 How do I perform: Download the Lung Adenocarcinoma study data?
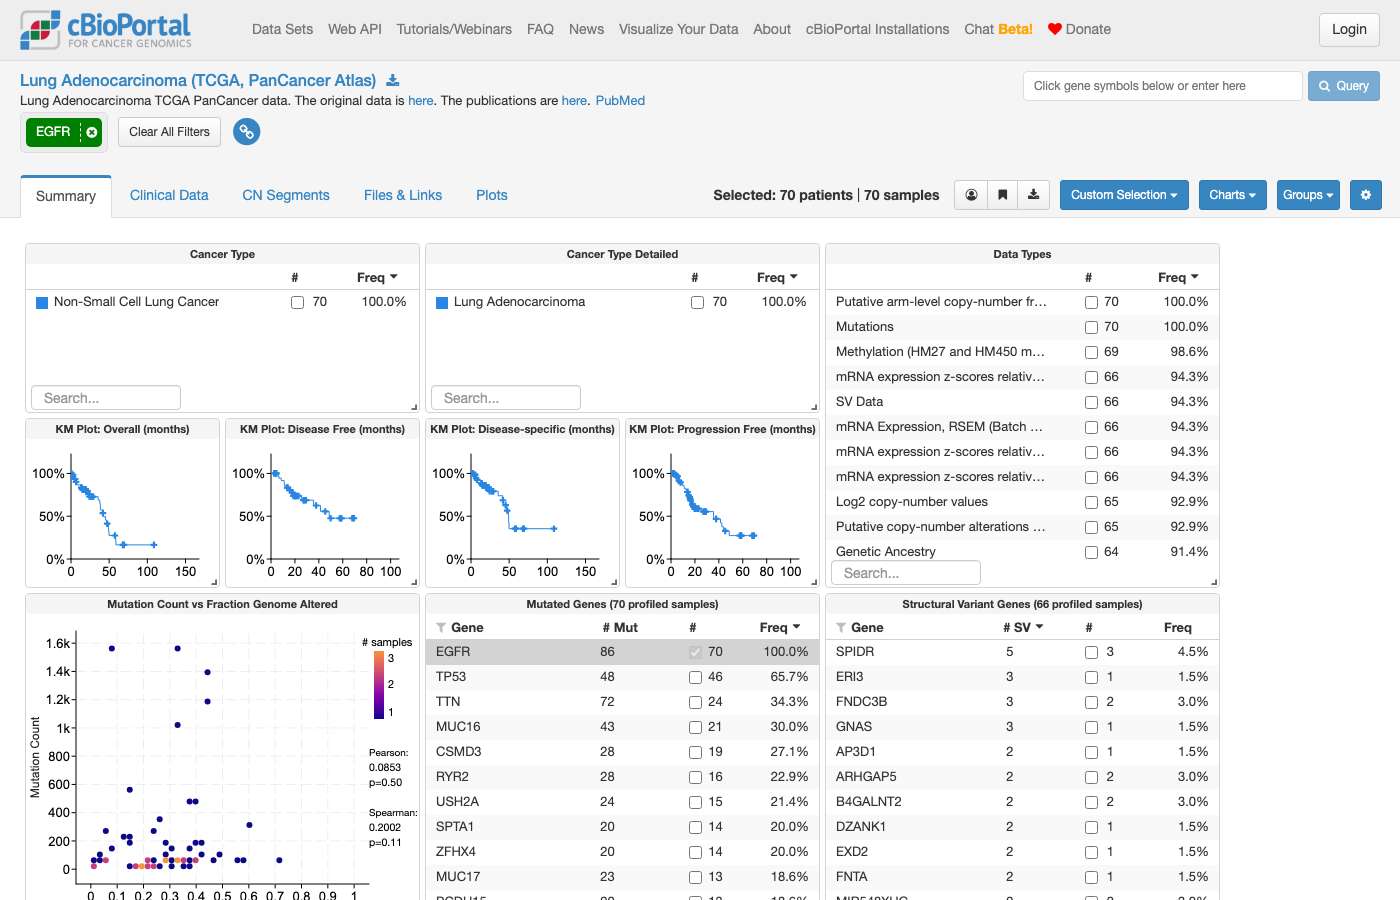pos(393,81)
